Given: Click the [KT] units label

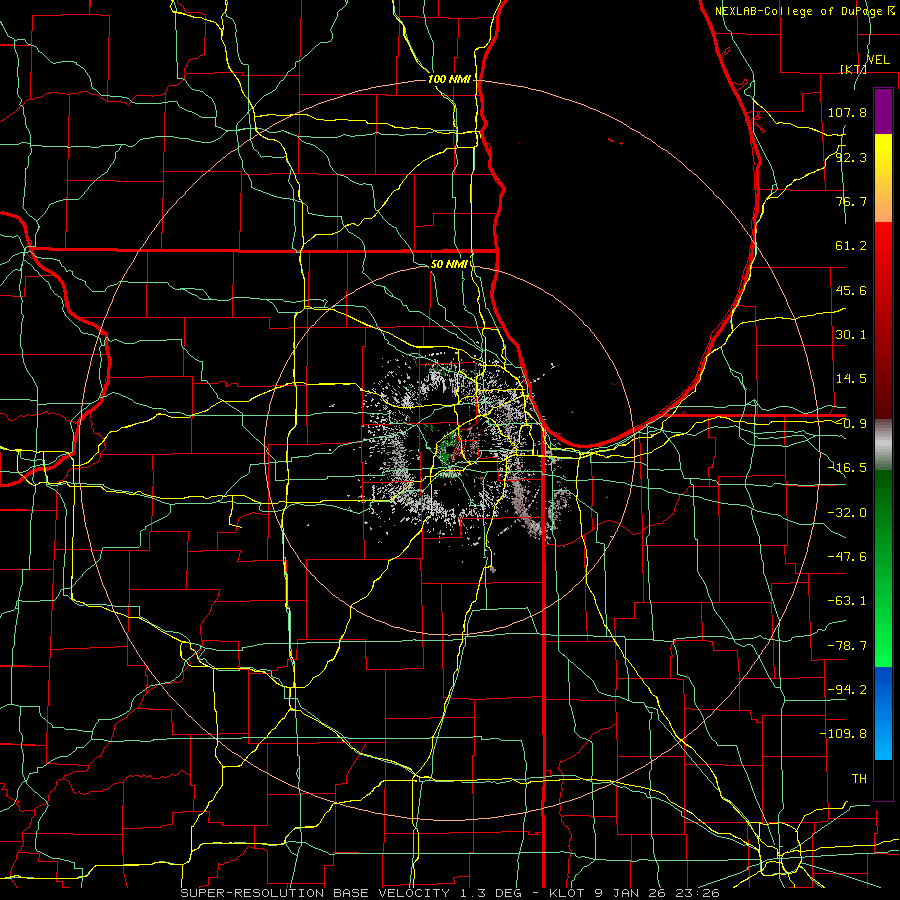Looking at the screenshot, I should click(x=854, y=69).
